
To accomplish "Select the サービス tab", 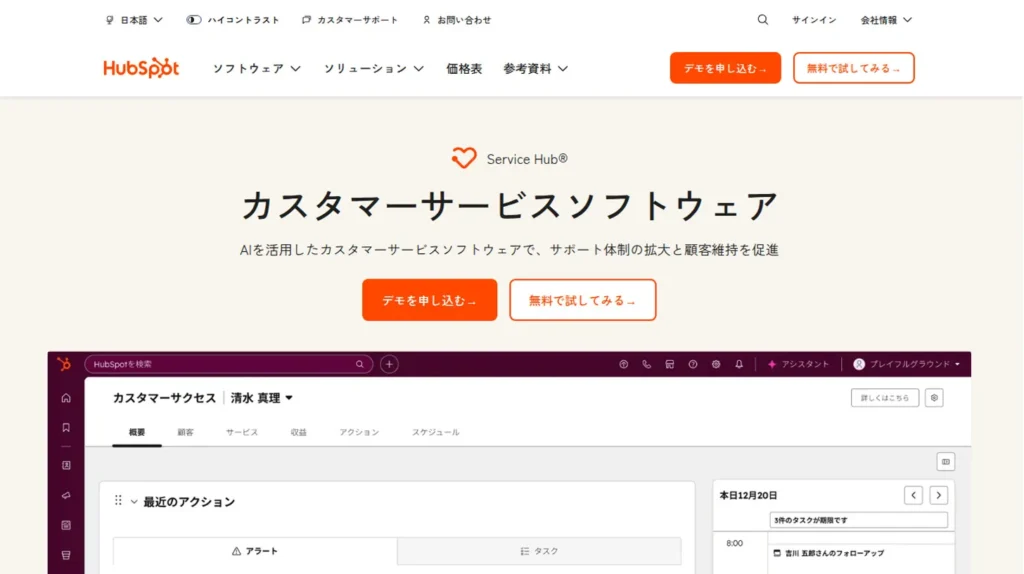I will 242,432.
